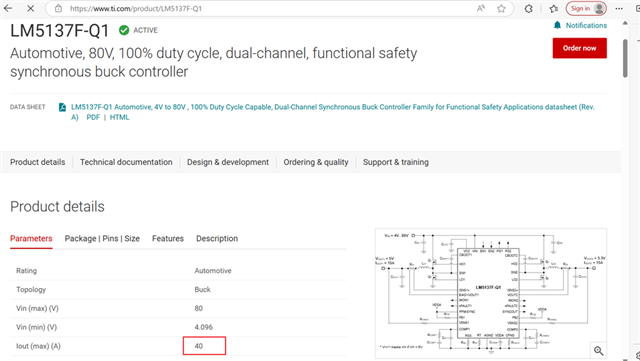
Task: Zoom the circuit diagram magnifier icon
Action: 598,350
